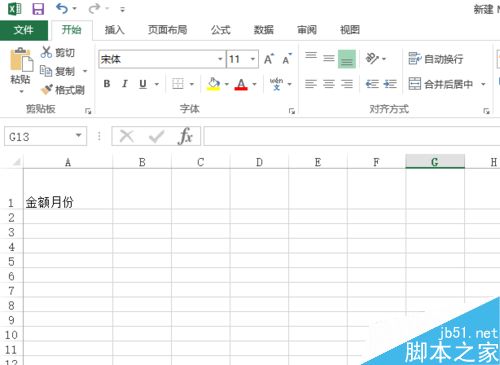Image resolution: width=500 pixels, height=365 pixels.
Task: Toggle 自动换行 wrap text
Action: (x=436, y=59)
